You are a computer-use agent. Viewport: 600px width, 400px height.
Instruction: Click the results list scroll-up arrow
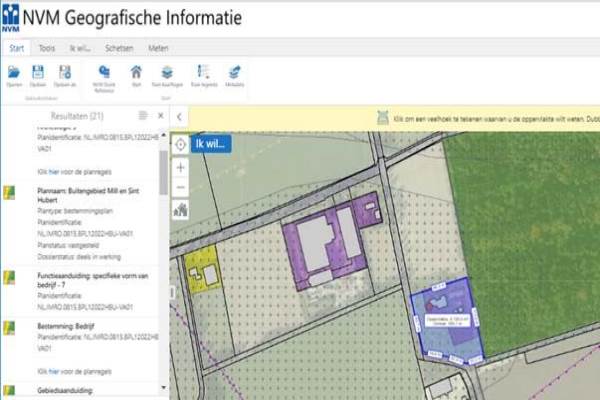[x=164, y=135]
